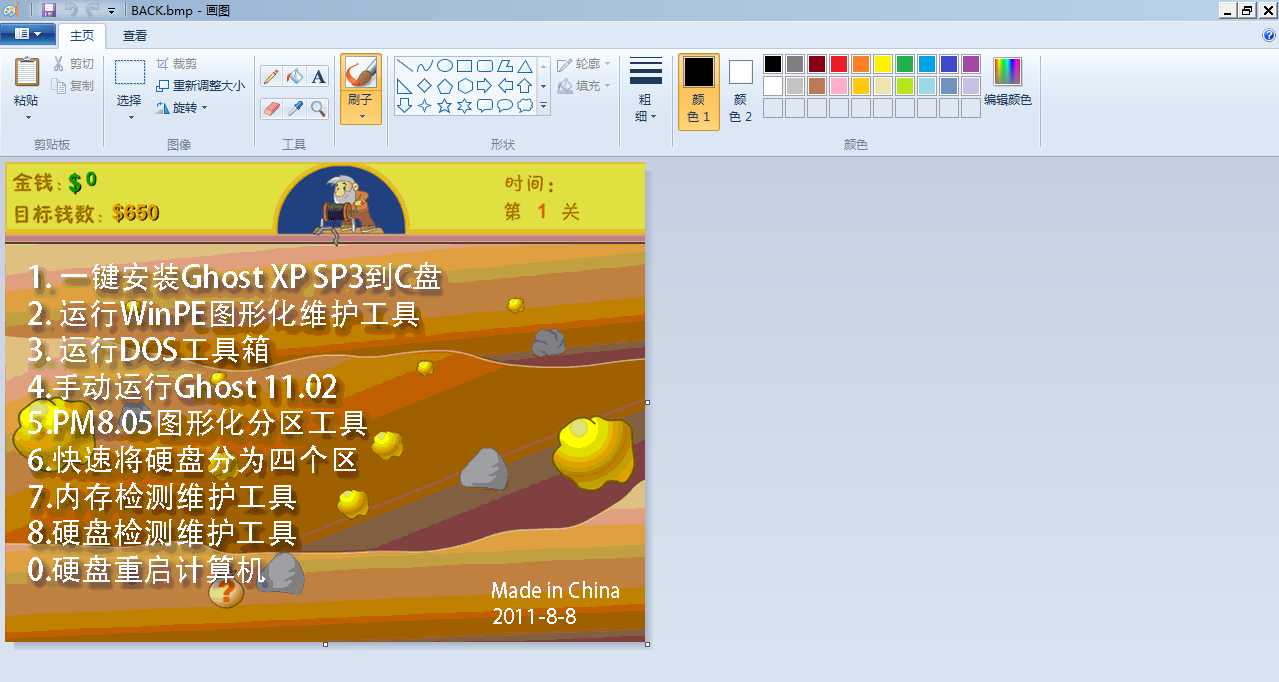Choose the Diamond shape

[x=424, y=86]
